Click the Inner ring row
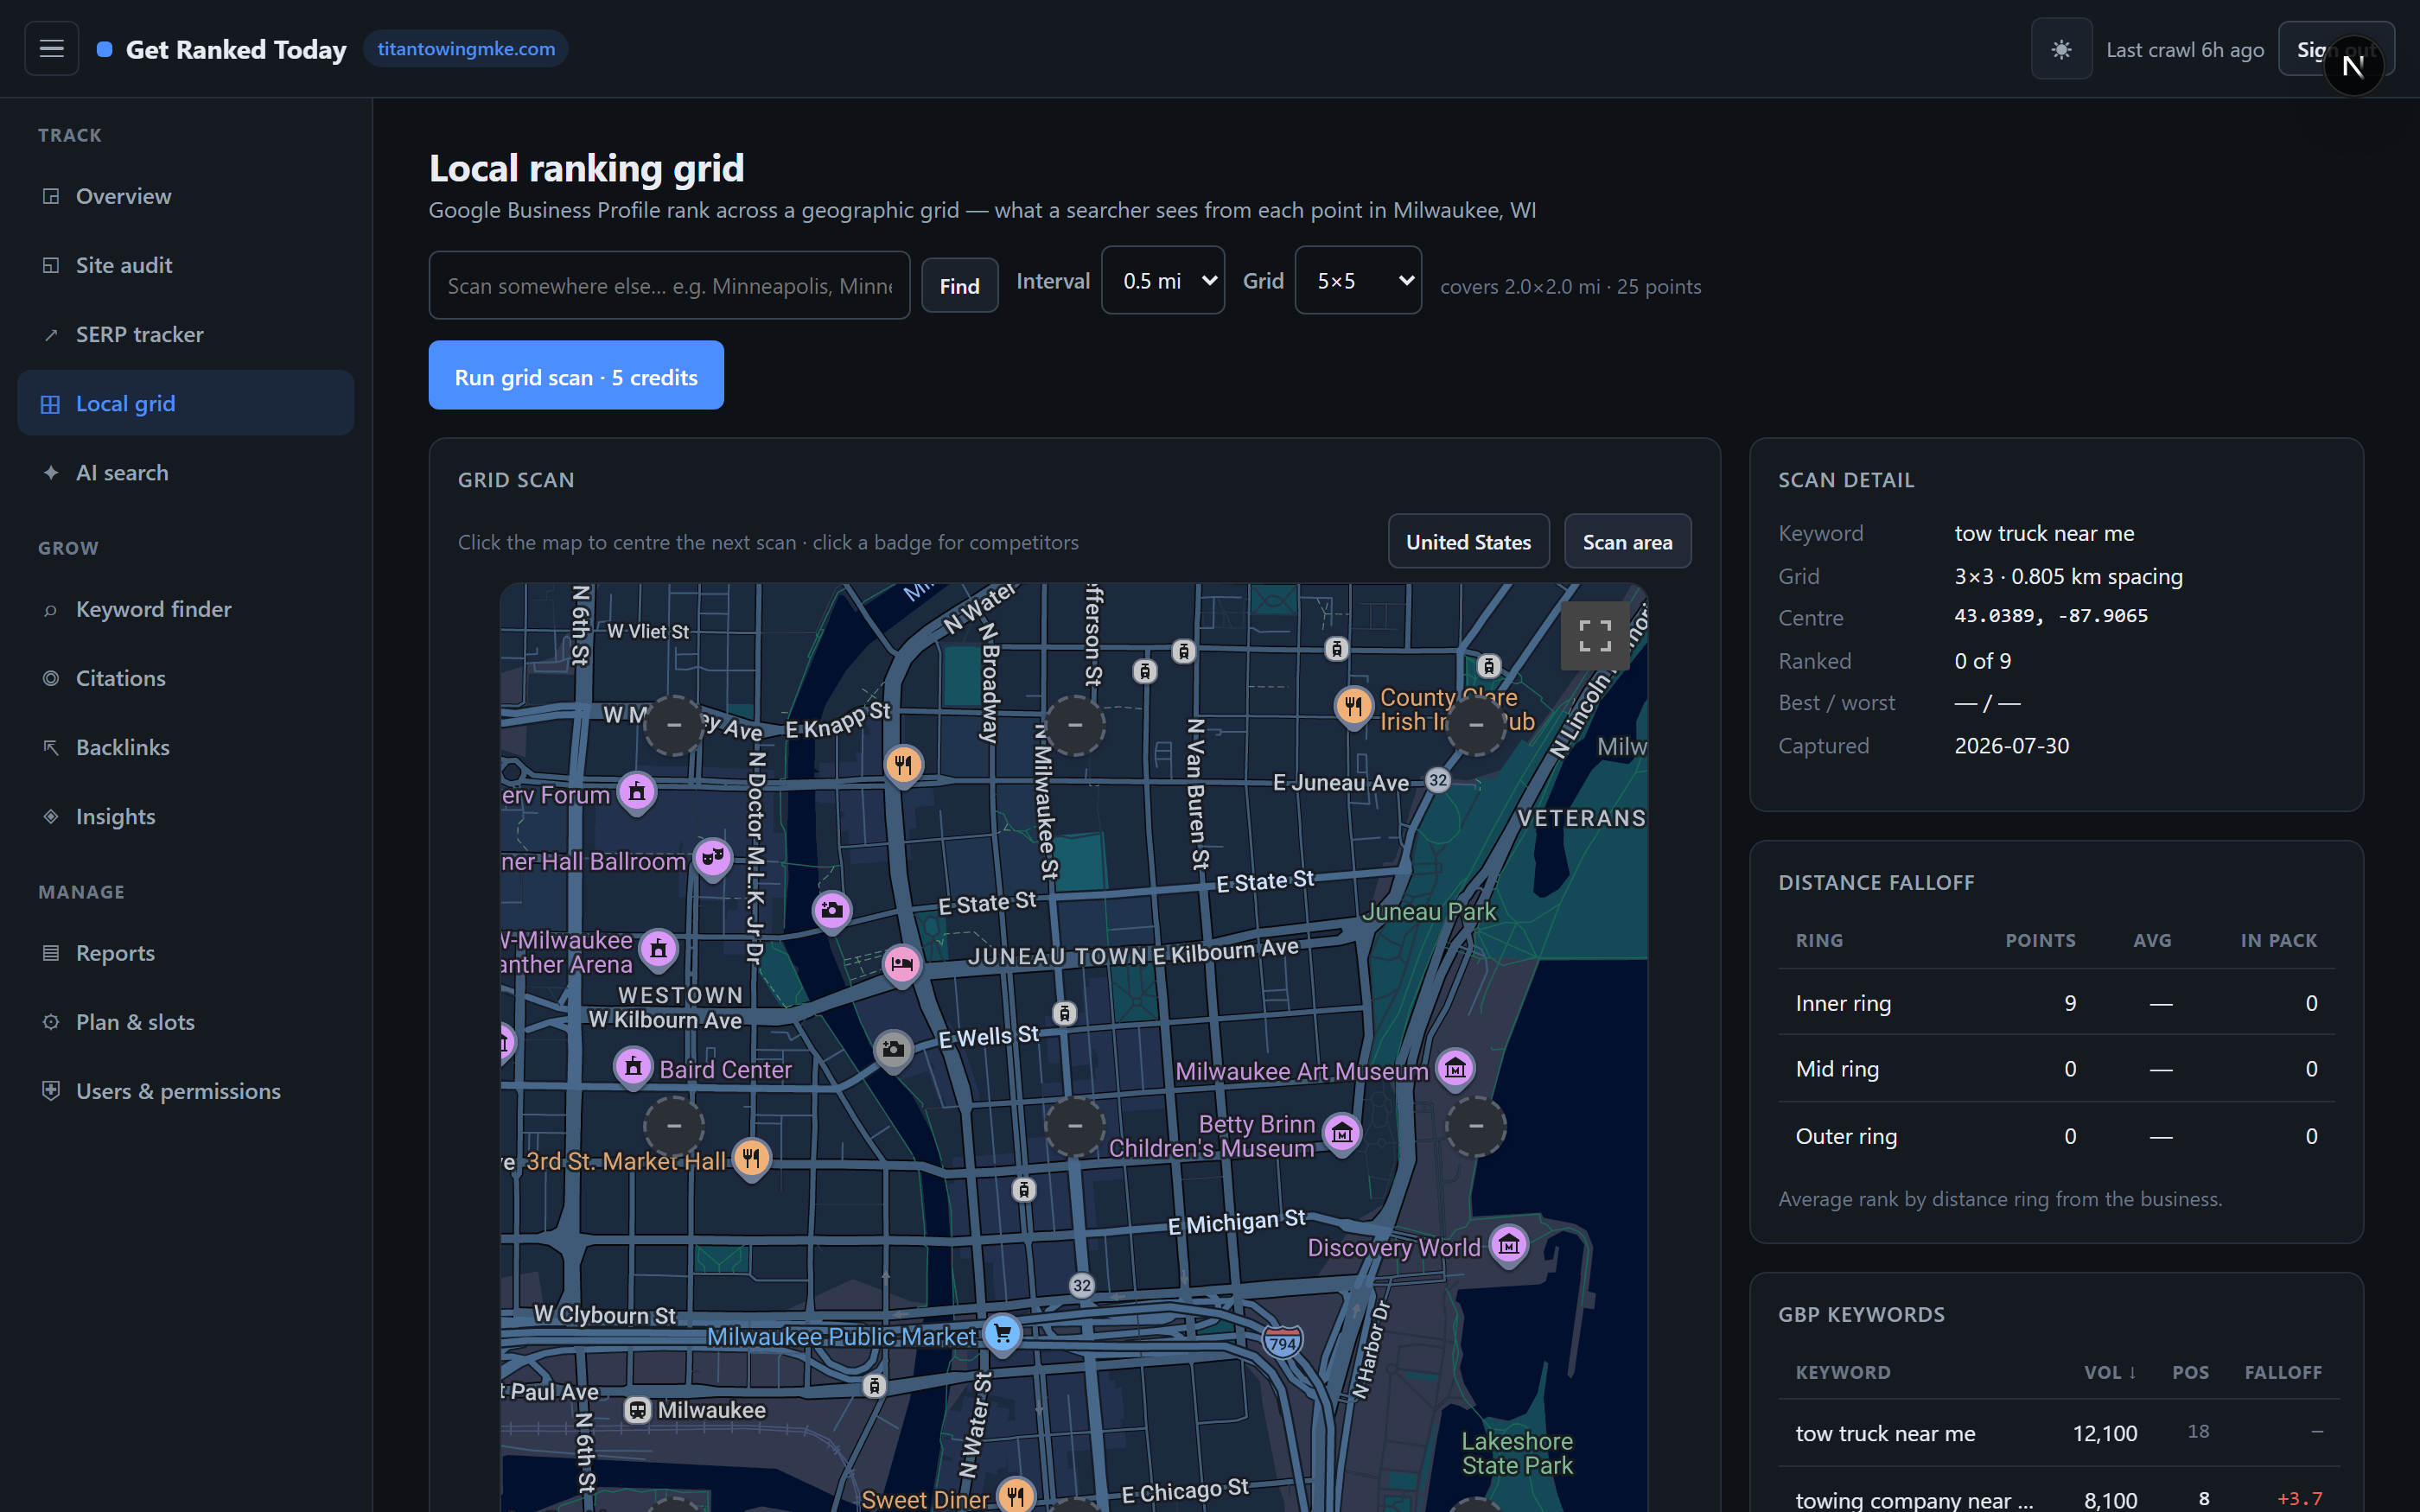Viewport: 2420px width, 1512px height. (x=2056, y=1003)
